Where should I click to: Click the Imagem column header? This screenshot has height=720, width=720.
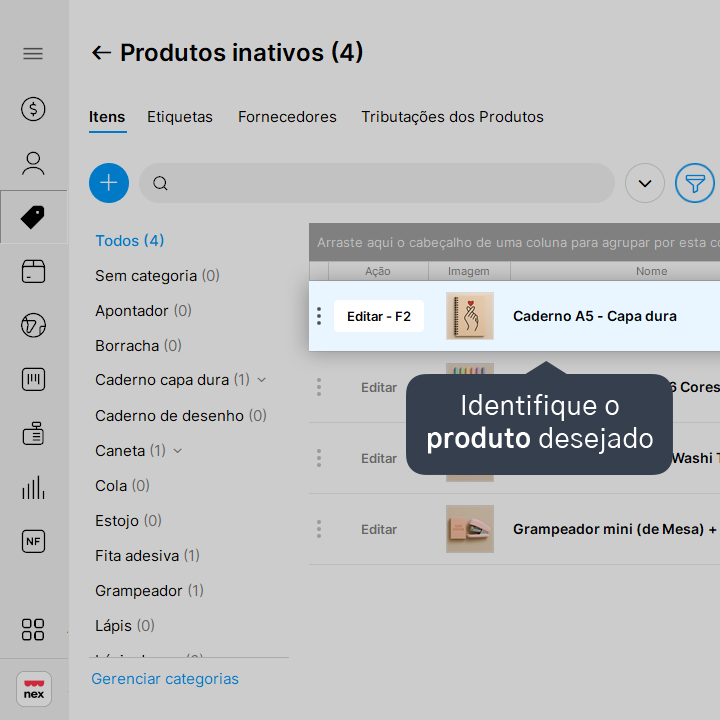point(469,271)
